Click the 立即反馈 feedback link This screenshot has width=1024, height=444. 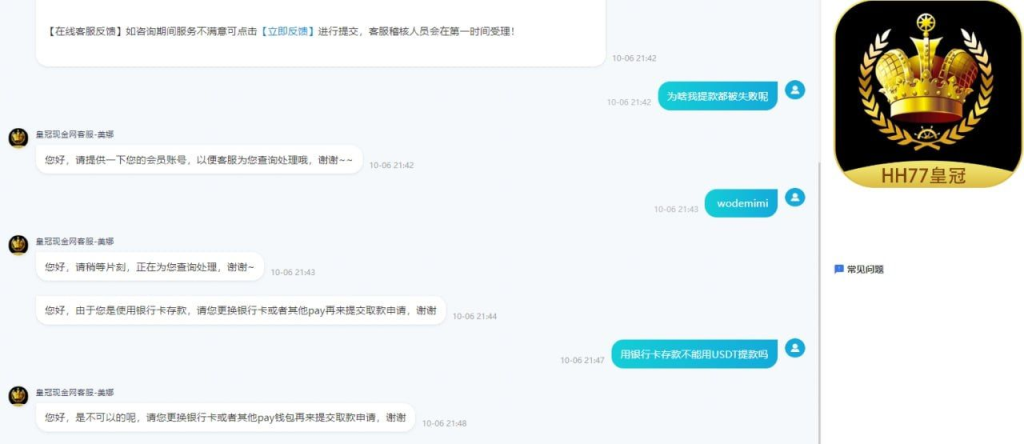click(x=287, y=31)
